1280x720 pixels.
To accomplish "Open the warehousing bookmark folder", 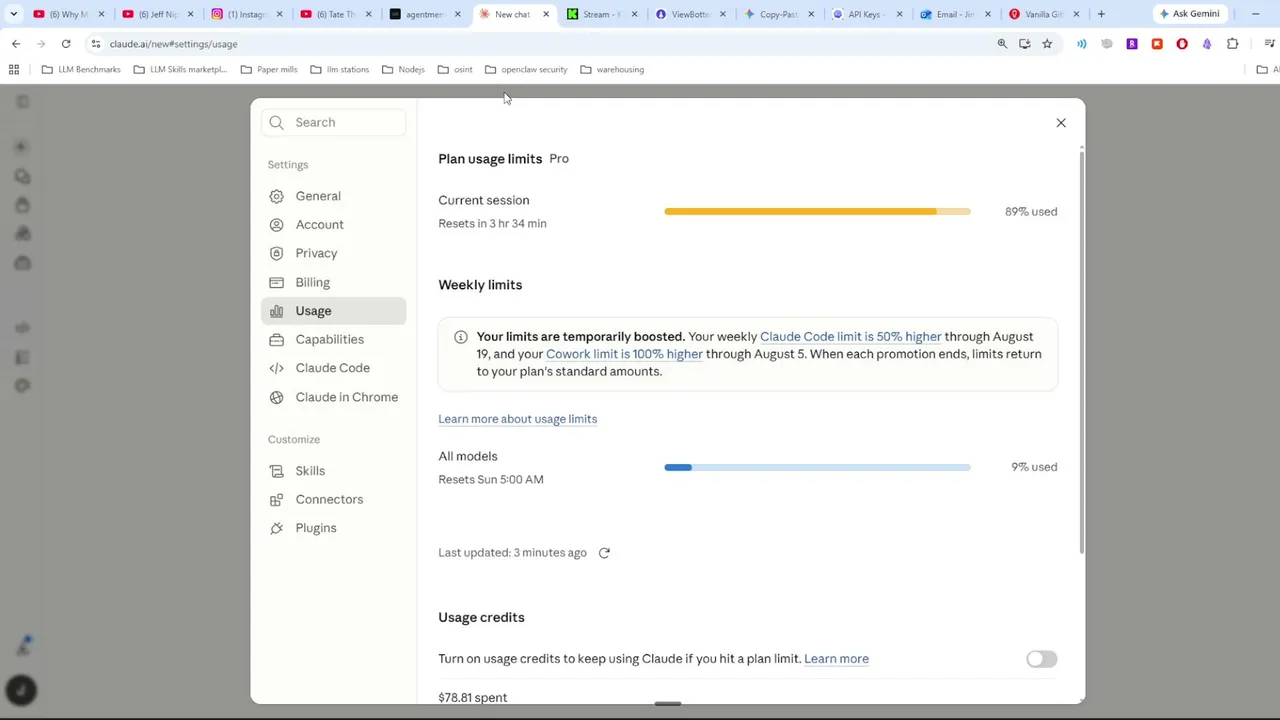I will (x=611, y=70).
